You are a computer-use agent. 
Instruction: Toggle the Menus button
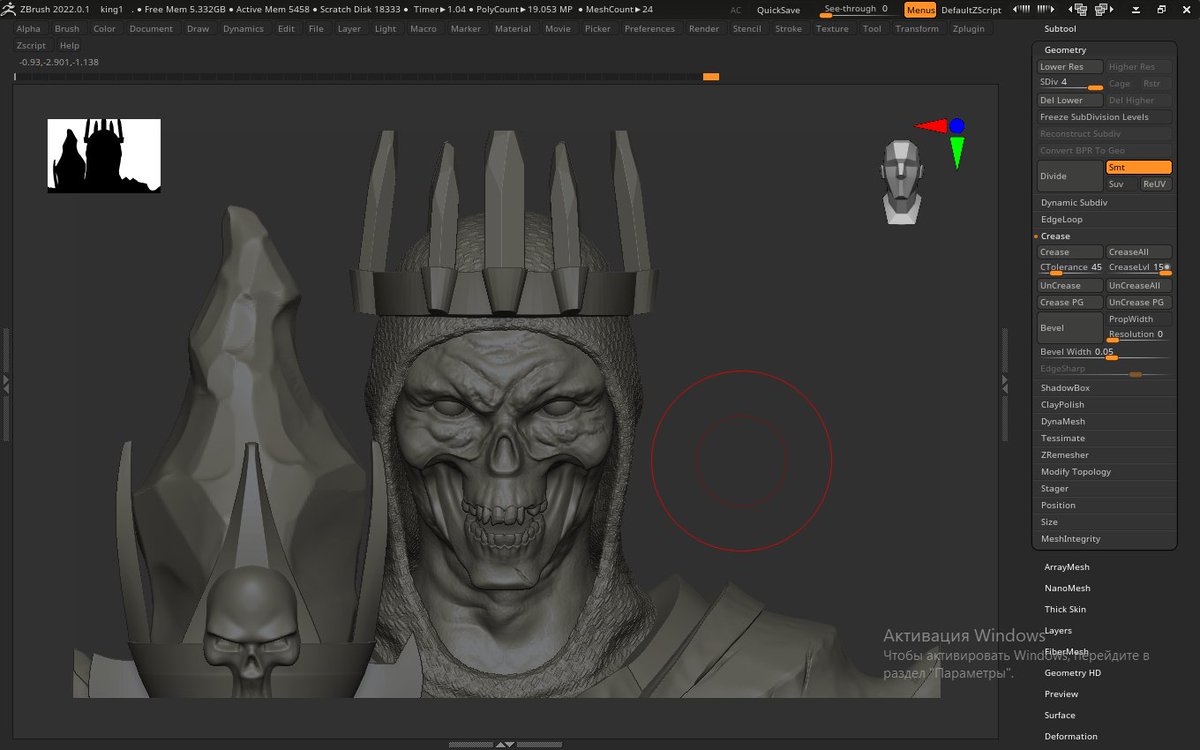pos(920,10)
